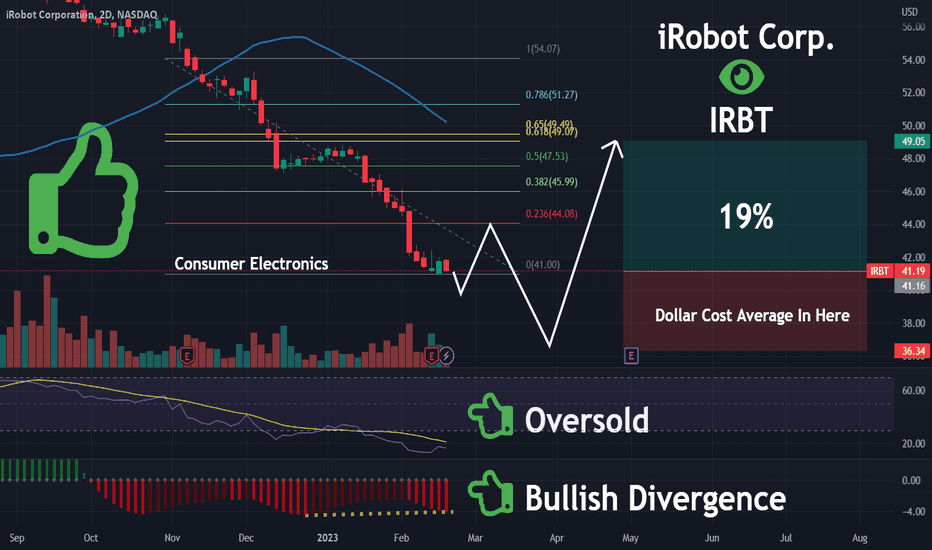Select the 0.382(45.99) Fibonacci level label
The width and height of the screenshot is (932, 550).
551,182
